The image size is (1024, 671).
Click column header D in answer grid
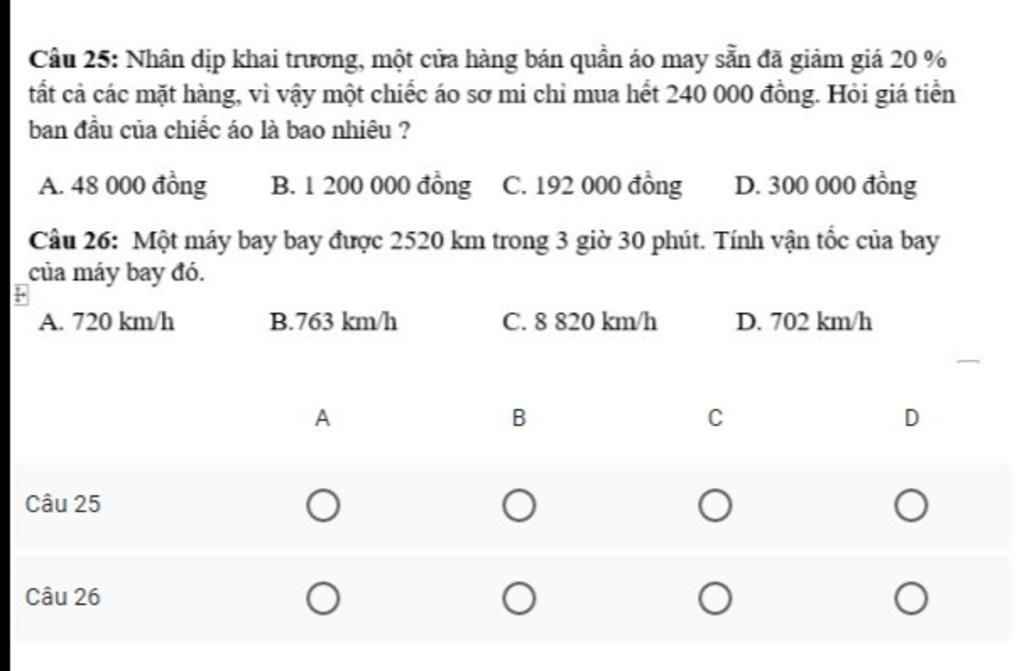point(911,419)
